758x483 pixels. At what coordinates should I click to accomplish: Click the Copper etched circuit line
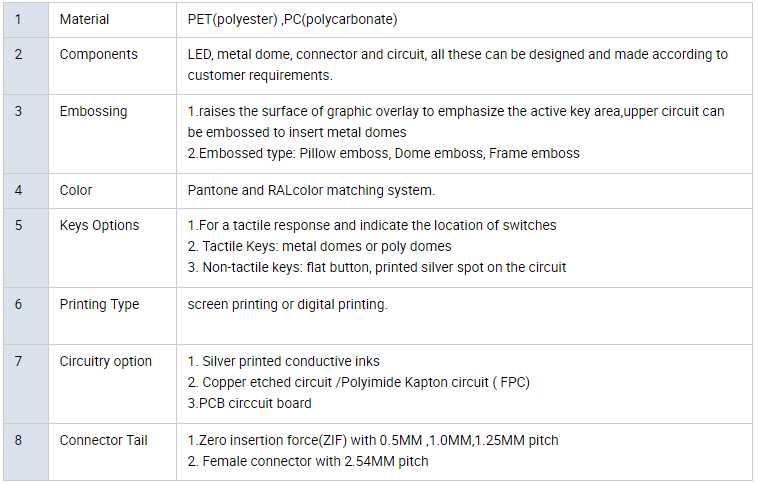tap(359, 382)
